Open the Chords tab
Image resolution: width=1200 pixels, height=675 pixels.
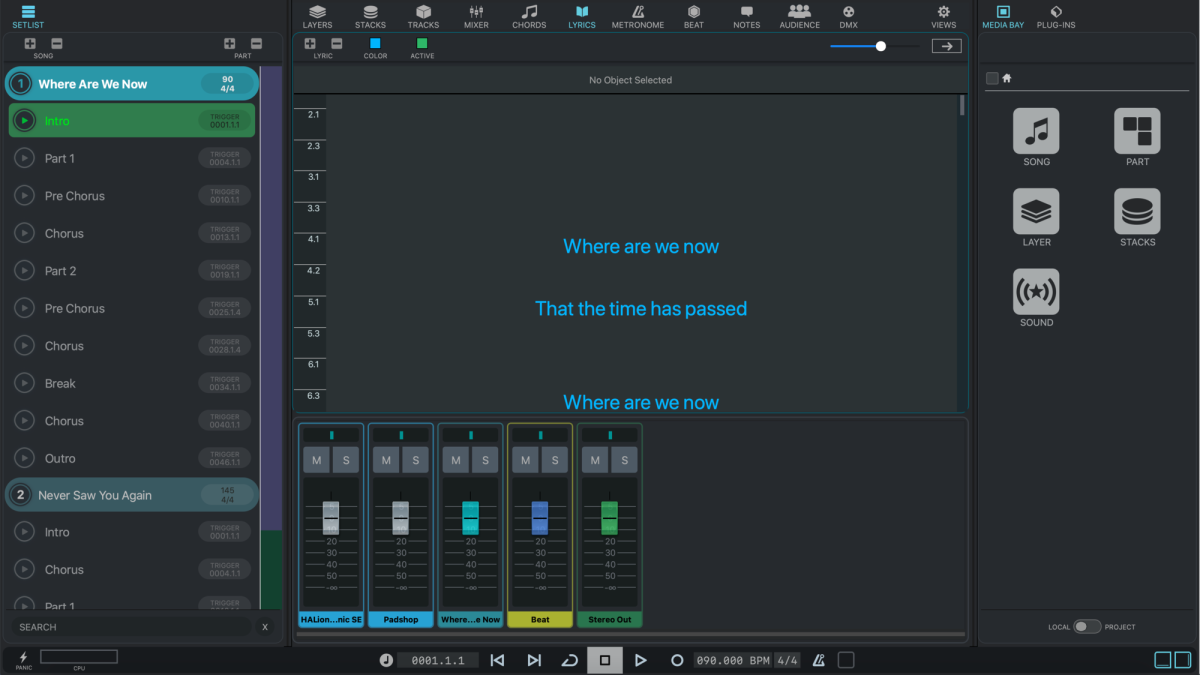click(529, 16)
